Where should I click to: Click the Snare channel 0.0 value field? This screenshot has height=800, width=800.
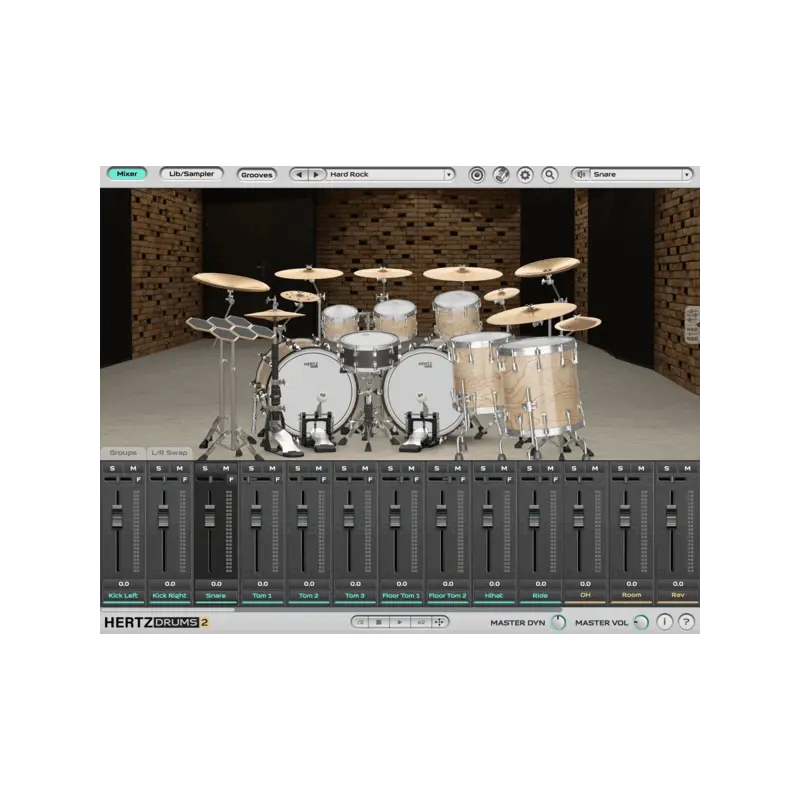tap(216, 584)
